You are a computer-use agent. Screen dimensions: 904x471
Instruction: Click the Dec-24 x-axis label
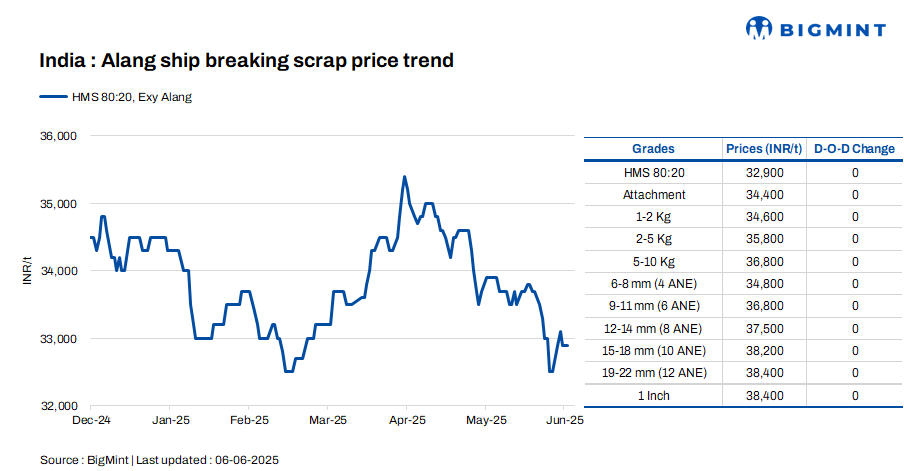coord(91,421)
